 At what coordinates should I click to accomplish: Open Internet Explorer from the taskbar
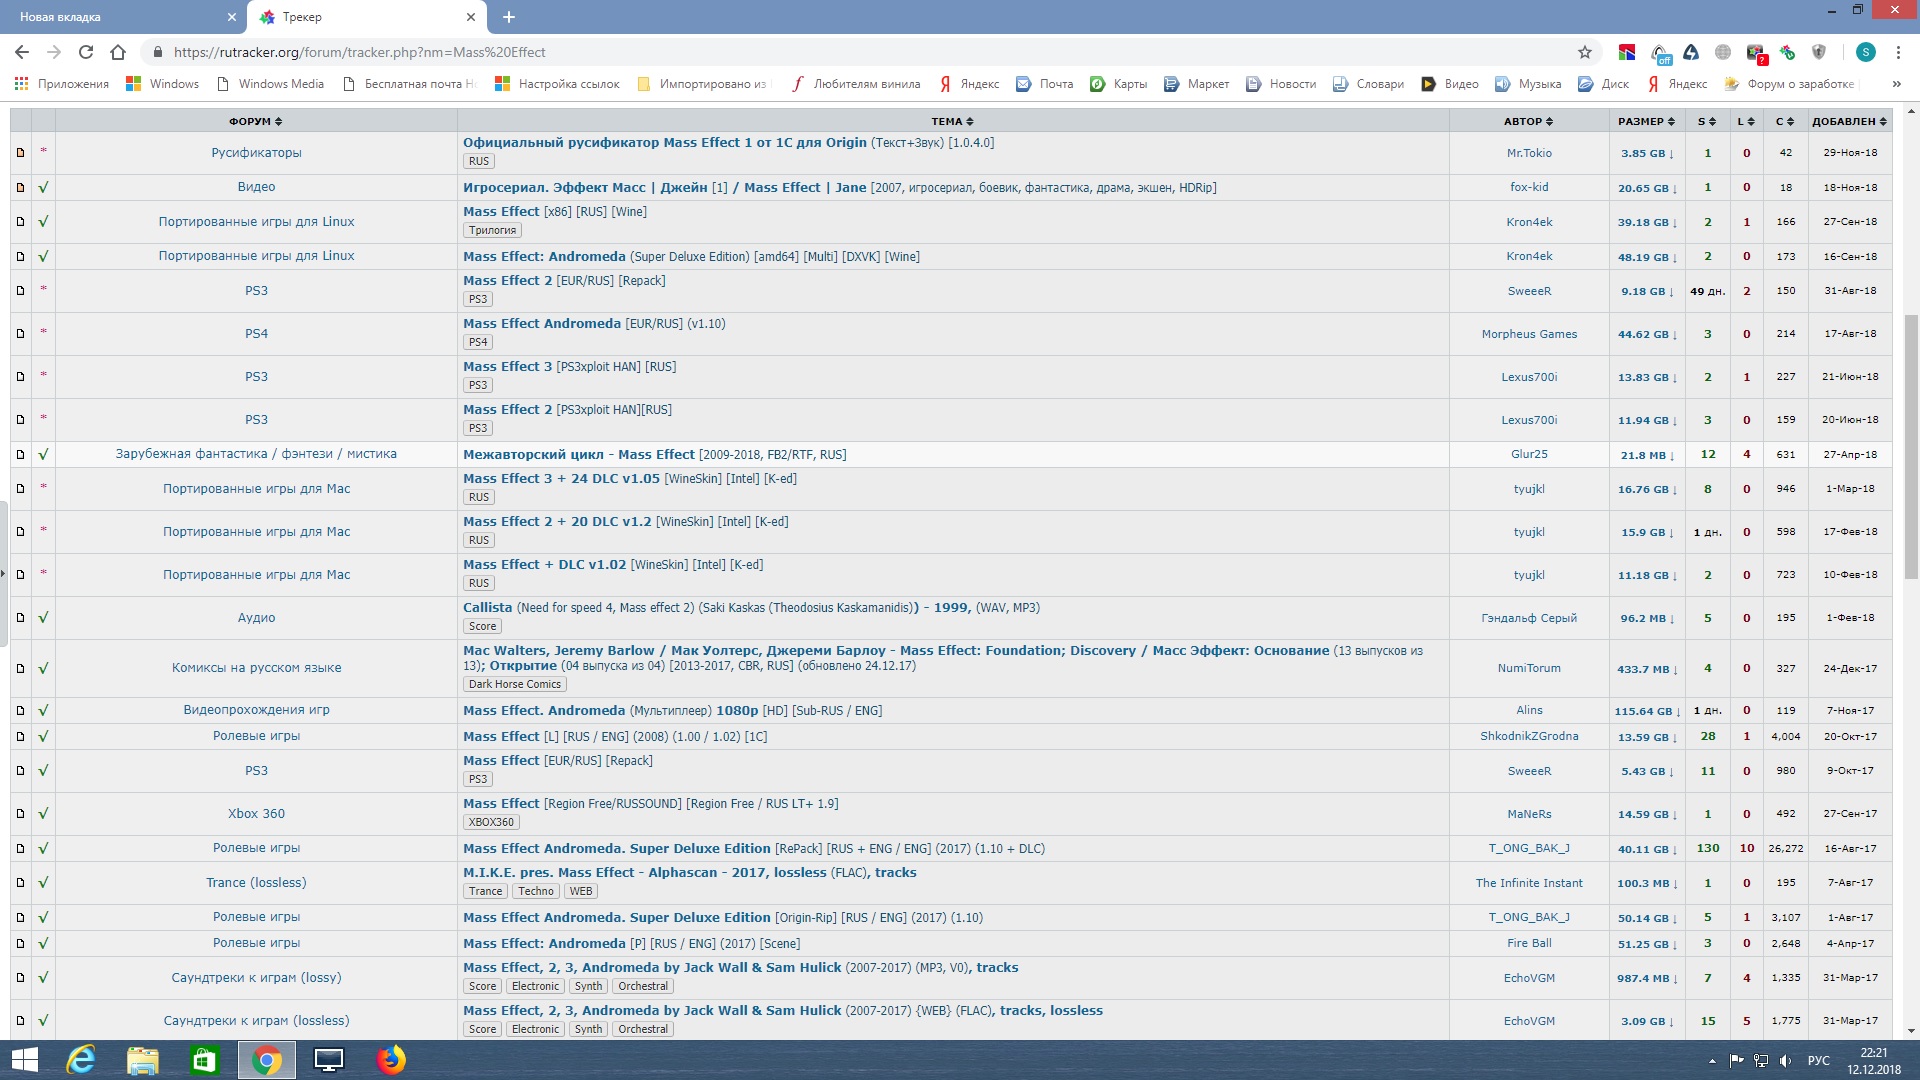click(x=80, y=1059)
